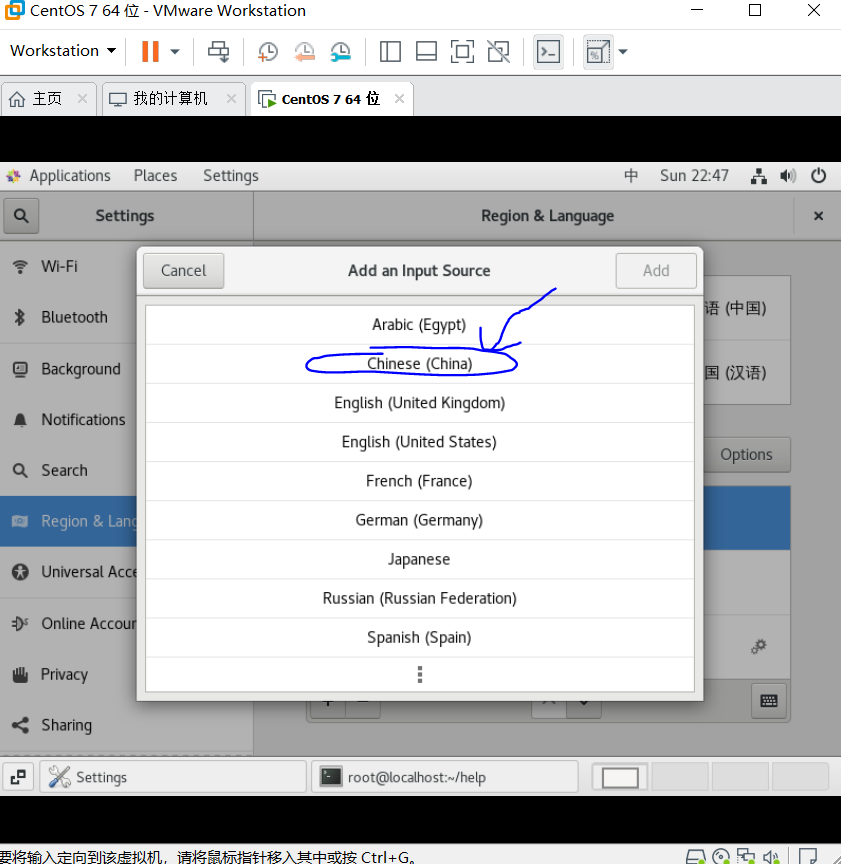Close the Region & Language window

[x=818, y=216]
